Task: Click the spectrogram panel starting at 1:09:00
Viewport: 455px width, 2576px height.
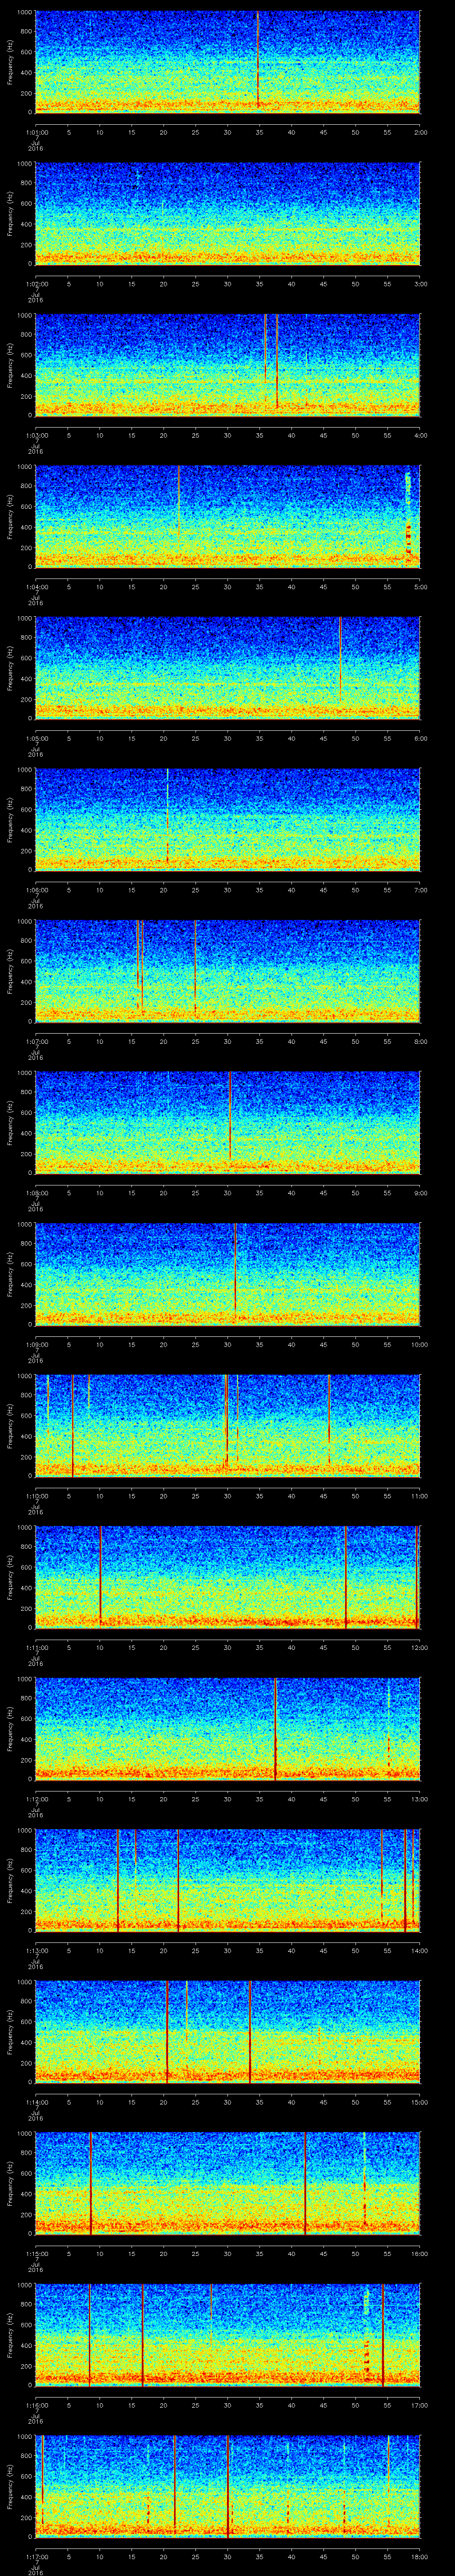Action: pyautogui.click(x=227, y=1274)
